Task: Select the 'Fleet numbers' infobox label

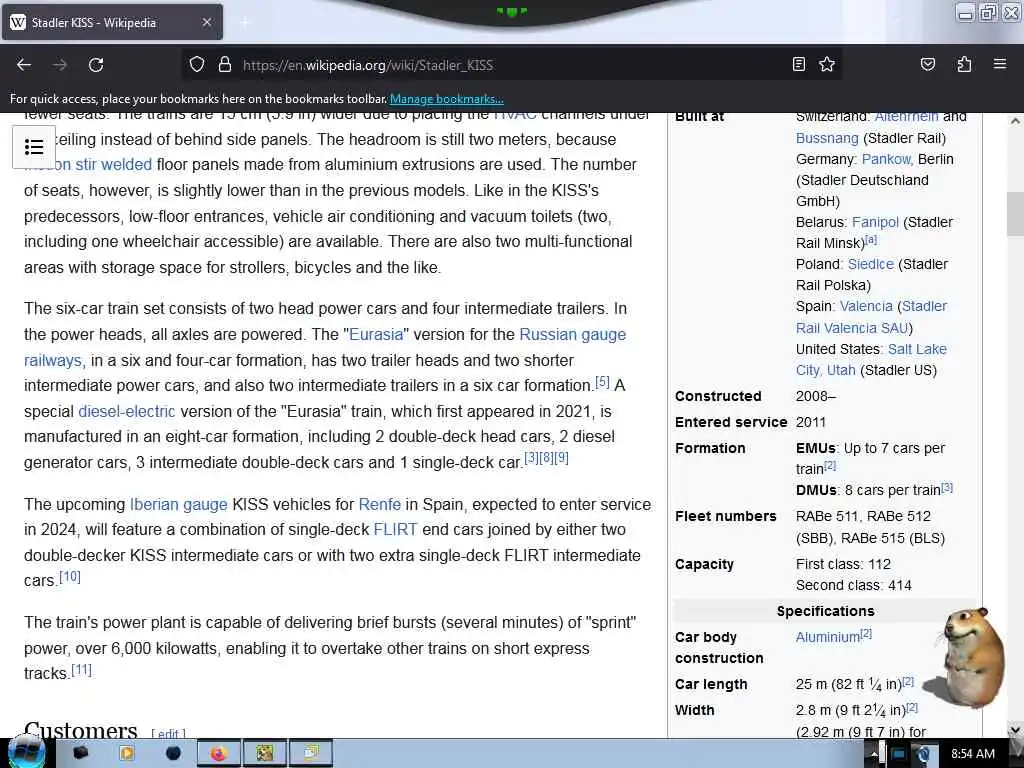Action: pyautogui.click(x=726, y=517)
